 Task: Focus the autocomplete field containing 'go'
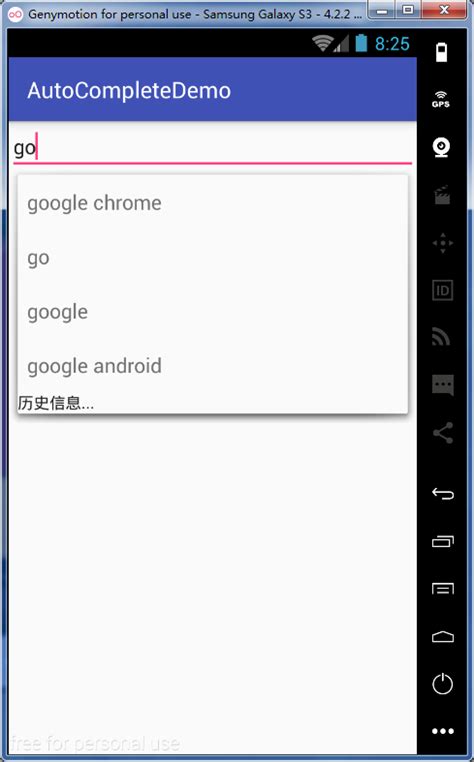click(212, 148)
